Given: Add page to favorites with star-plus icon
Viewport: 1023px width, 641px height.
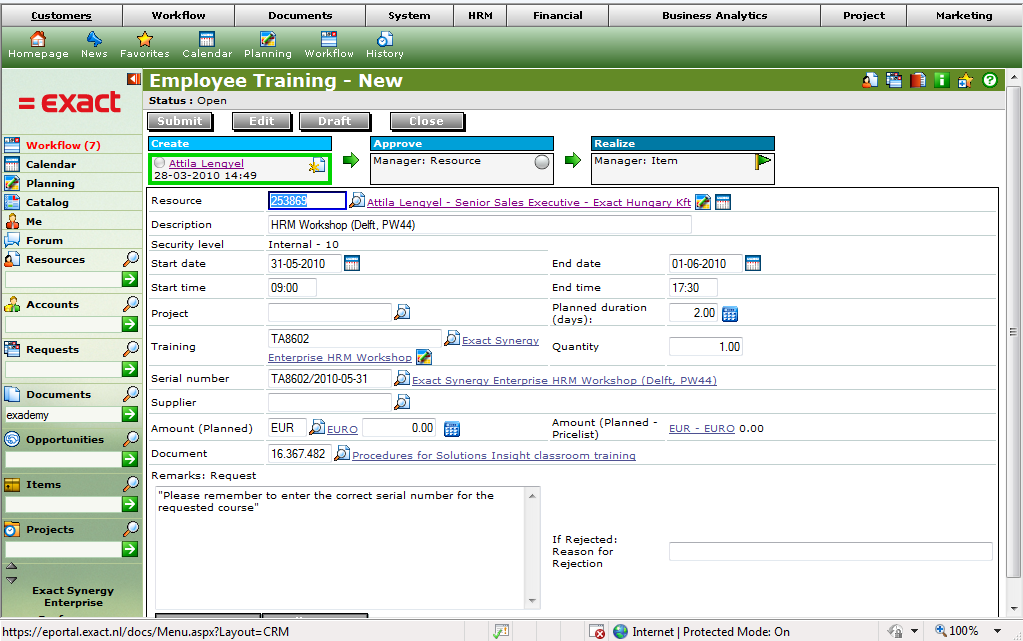Looking at the screenshot, I should [x=966, y=80].
